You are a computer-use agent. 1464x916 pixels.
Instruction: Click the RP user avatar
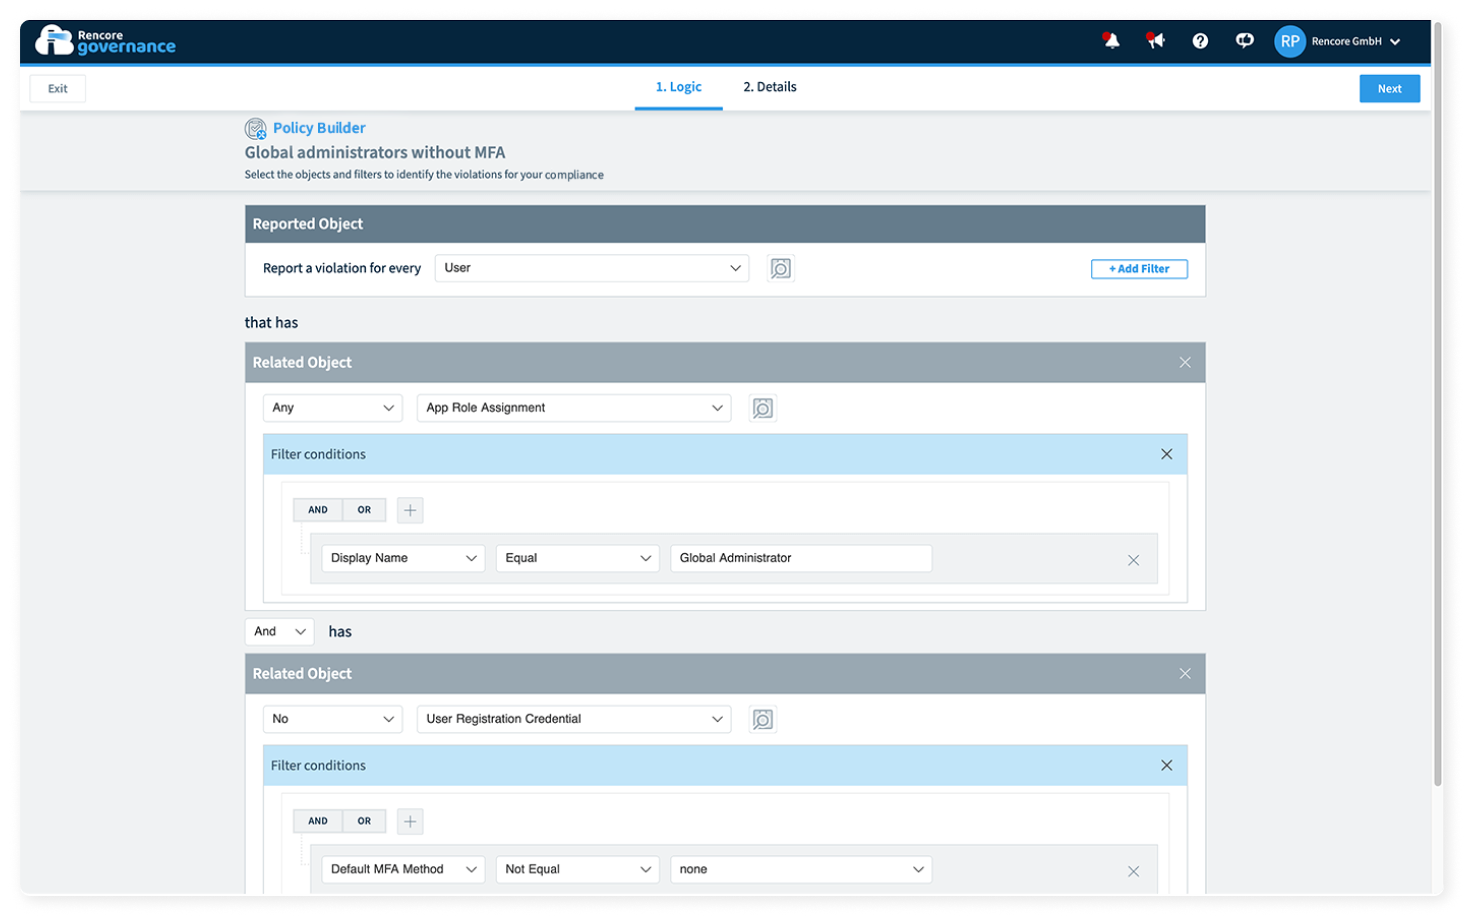click(1290, 41)
